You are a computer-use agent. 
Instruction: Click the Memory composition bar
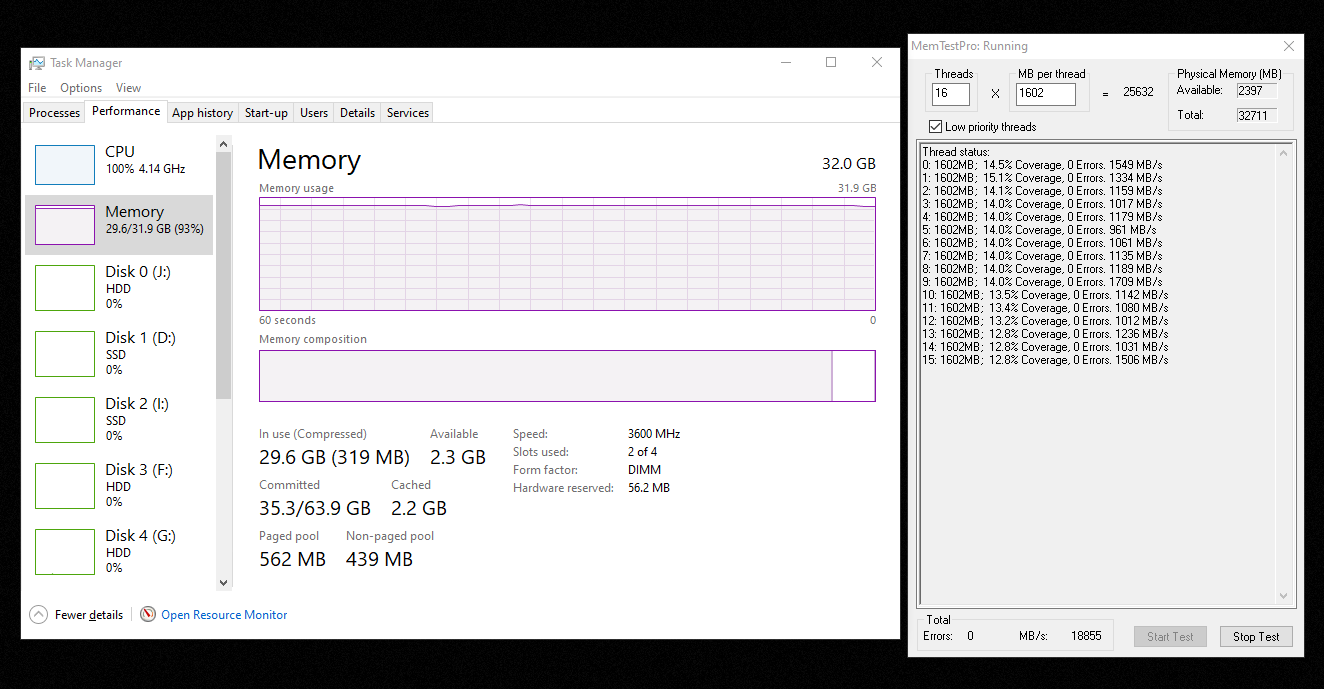[x=567, y=376]
